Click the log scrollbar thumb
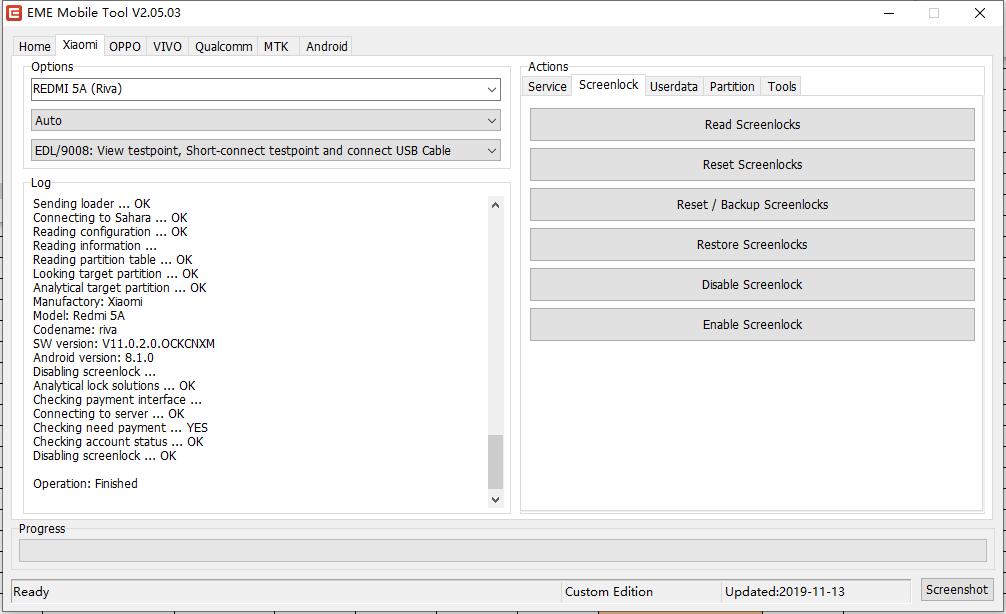This screenshot has height=614, width=1006. click(x=495, y=462)
